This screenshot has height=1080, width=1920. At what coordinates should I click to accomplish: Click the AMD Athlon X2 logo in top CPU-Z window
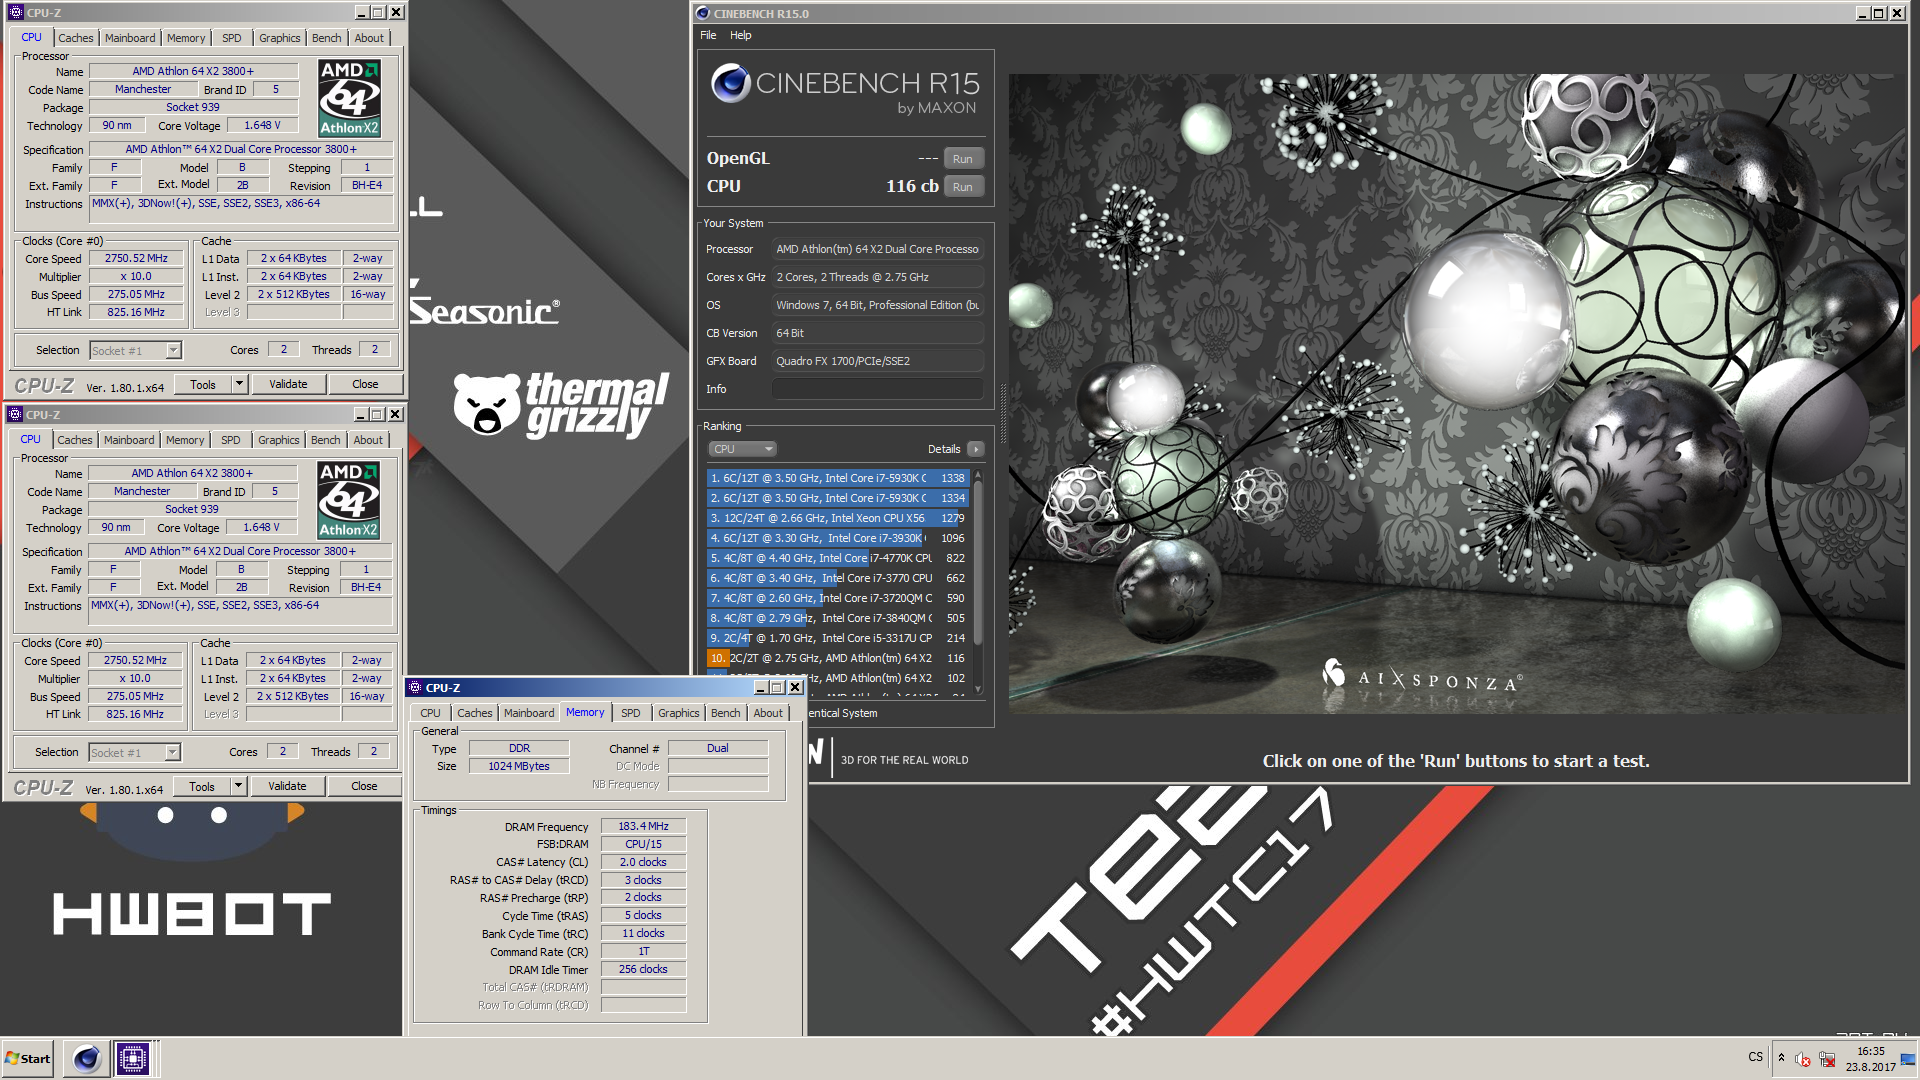tap(349, 98)
